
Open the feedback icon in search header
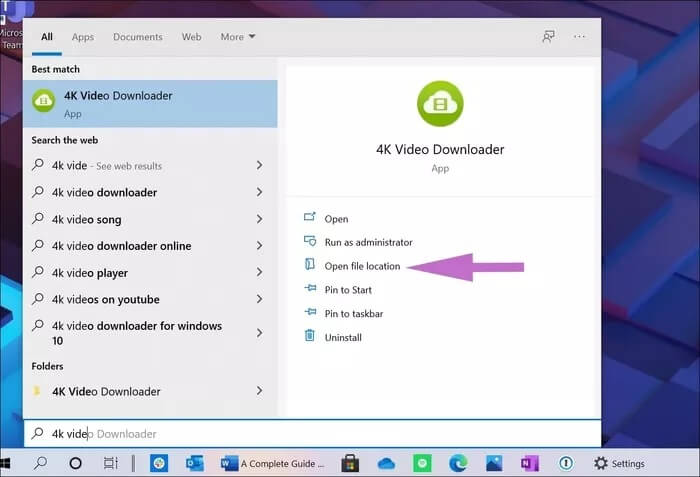pos(548,37)
